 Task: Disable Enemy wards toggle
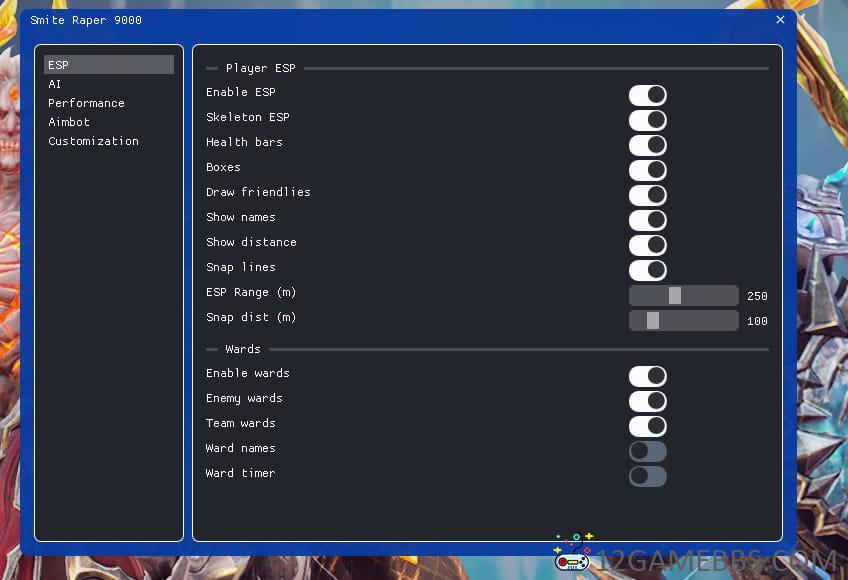[647, 401]
